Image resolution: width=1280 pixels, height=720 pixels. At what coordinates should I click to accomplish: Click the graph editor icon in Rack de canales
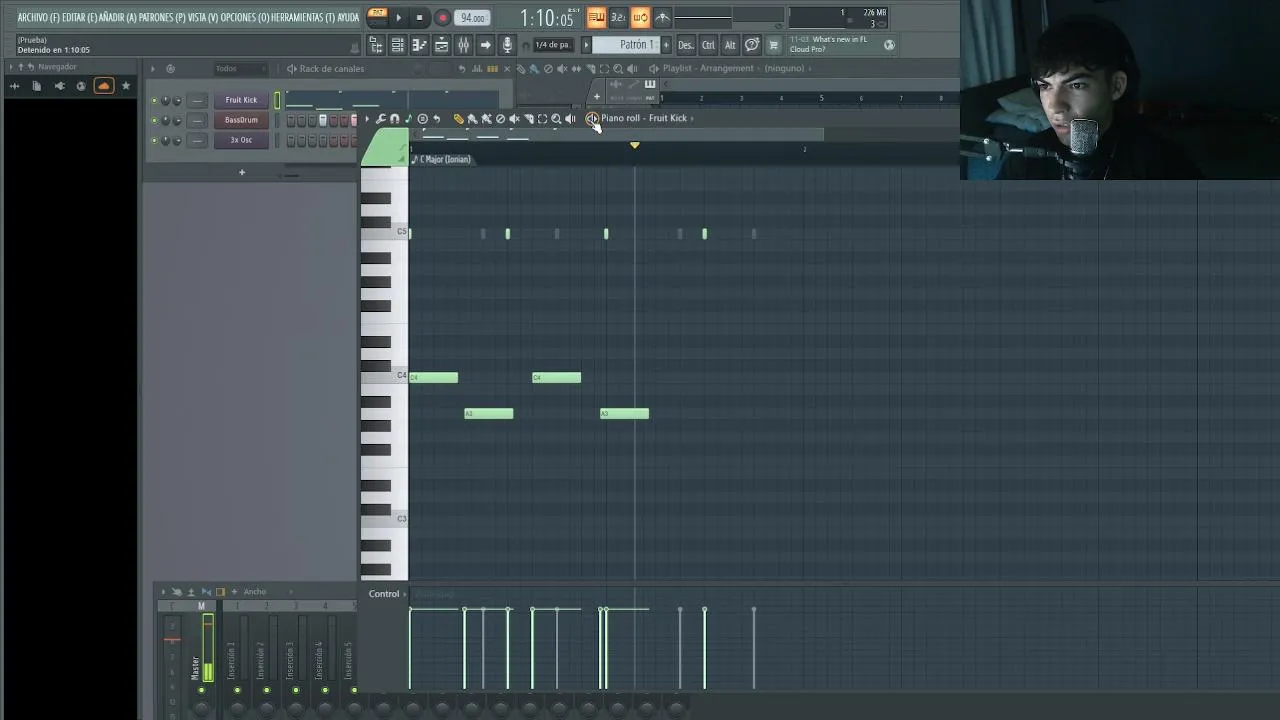click(476, 68)
